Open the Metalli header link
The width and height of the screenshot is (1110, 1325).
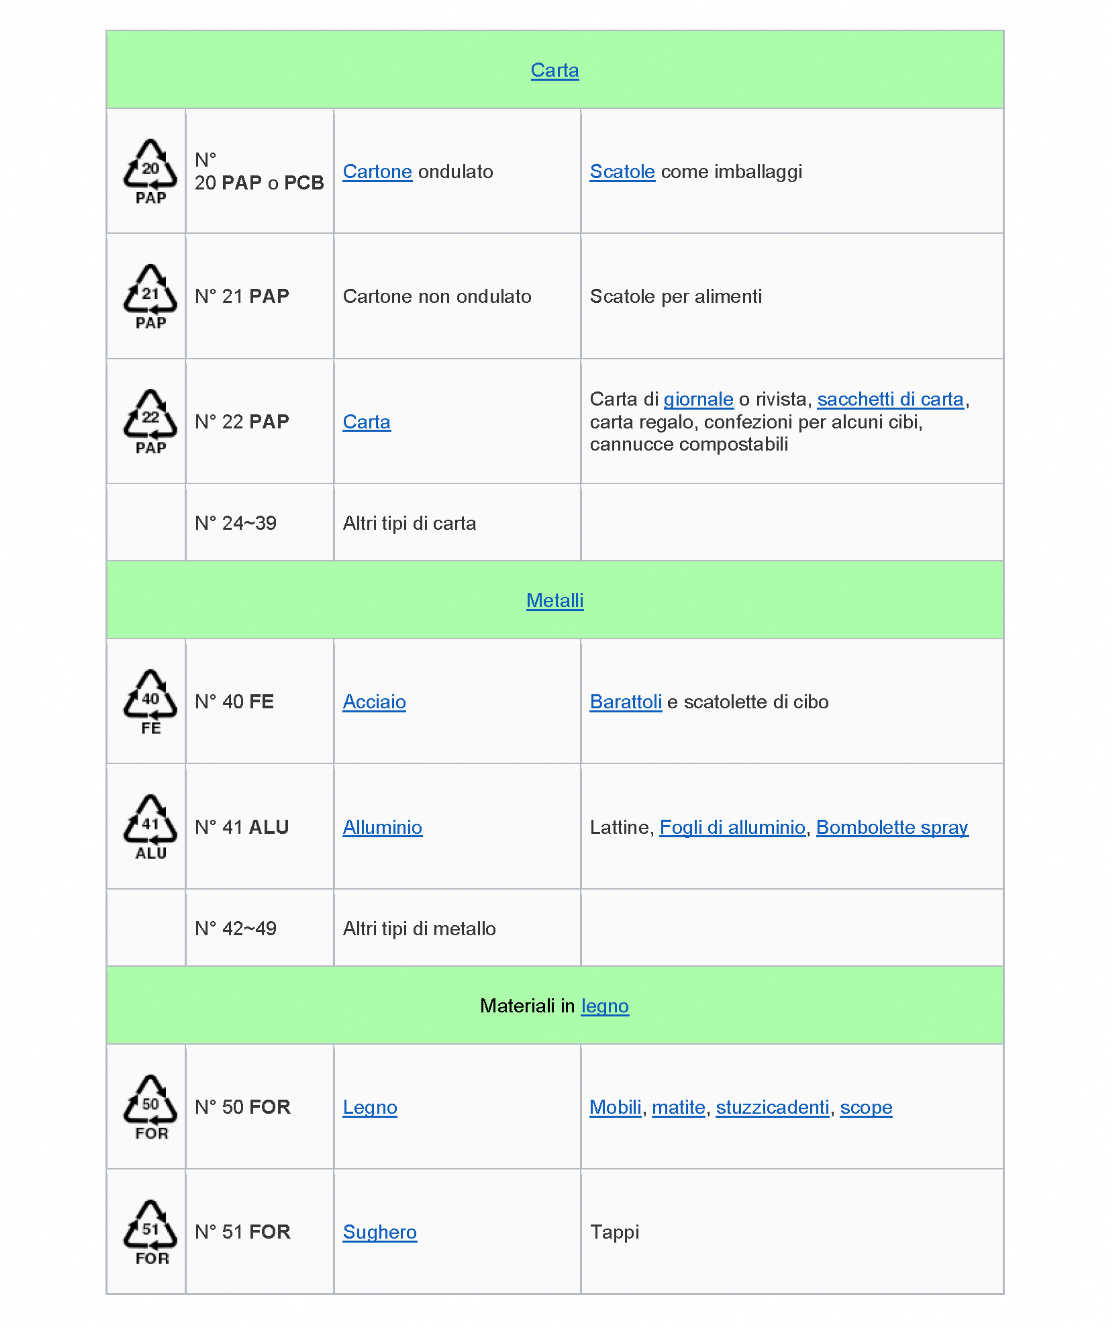(x=555, y=600)
